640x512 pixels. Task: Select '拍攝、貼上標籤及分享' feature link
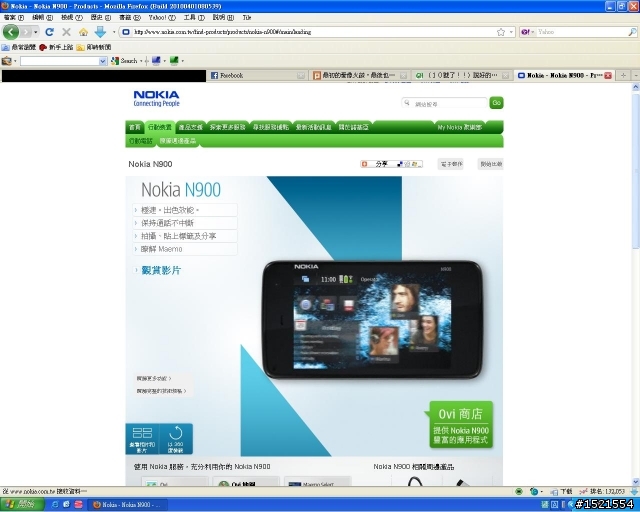point(185,236)
